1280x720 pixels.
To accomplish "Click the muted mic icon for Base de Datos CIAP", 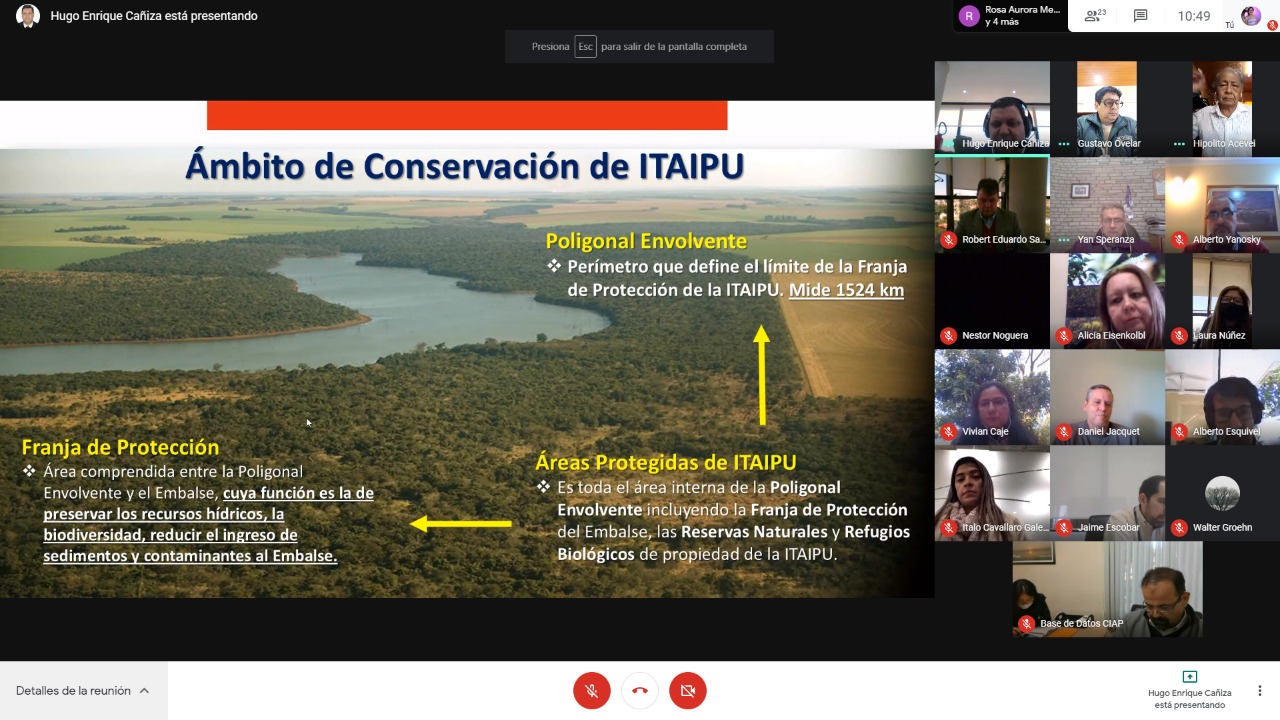I will (1026, 624).
